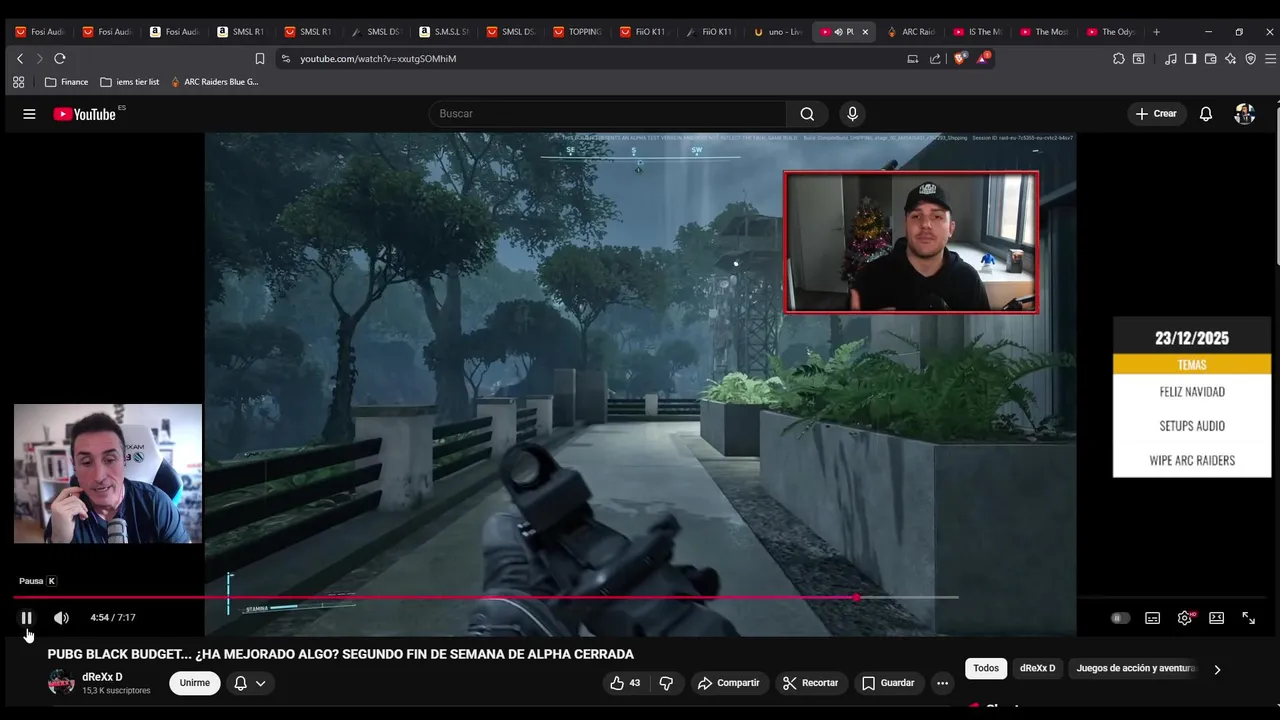Toggle the autoplay switch
This screenshot has height=720, width=1280.
point(1121,618)
